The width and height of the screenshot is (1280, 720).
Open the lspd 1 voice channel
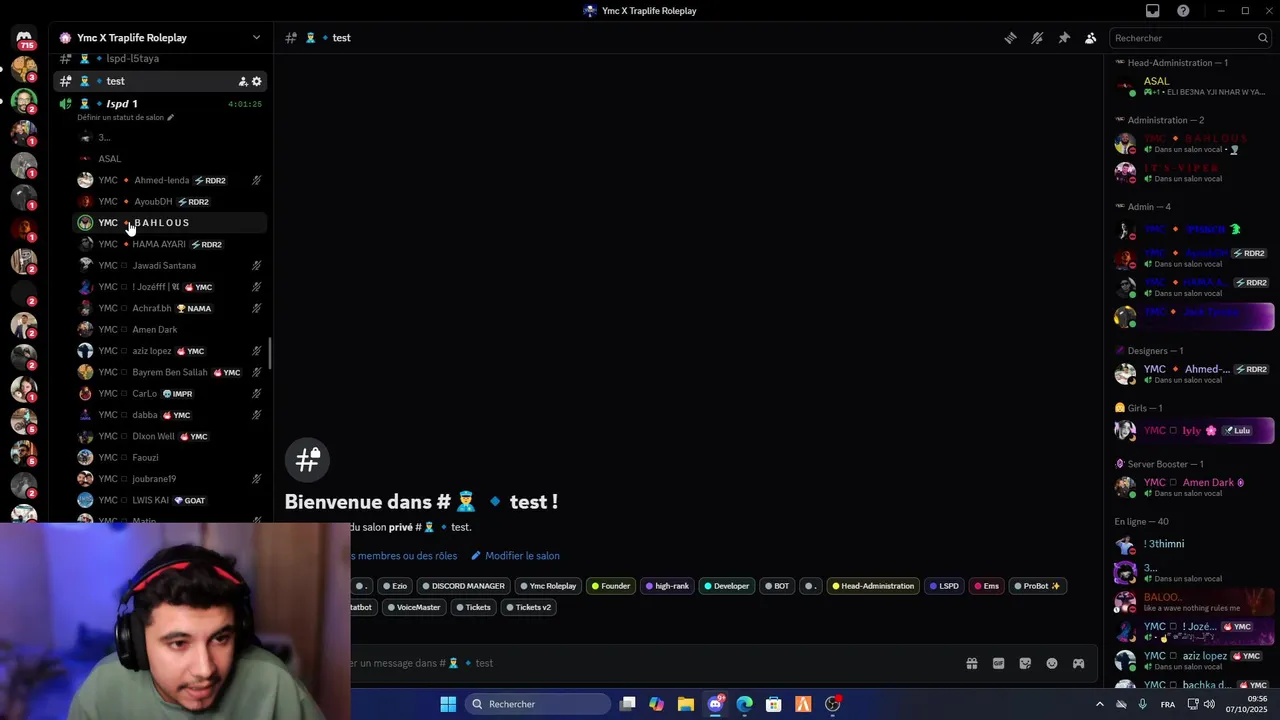160,104
